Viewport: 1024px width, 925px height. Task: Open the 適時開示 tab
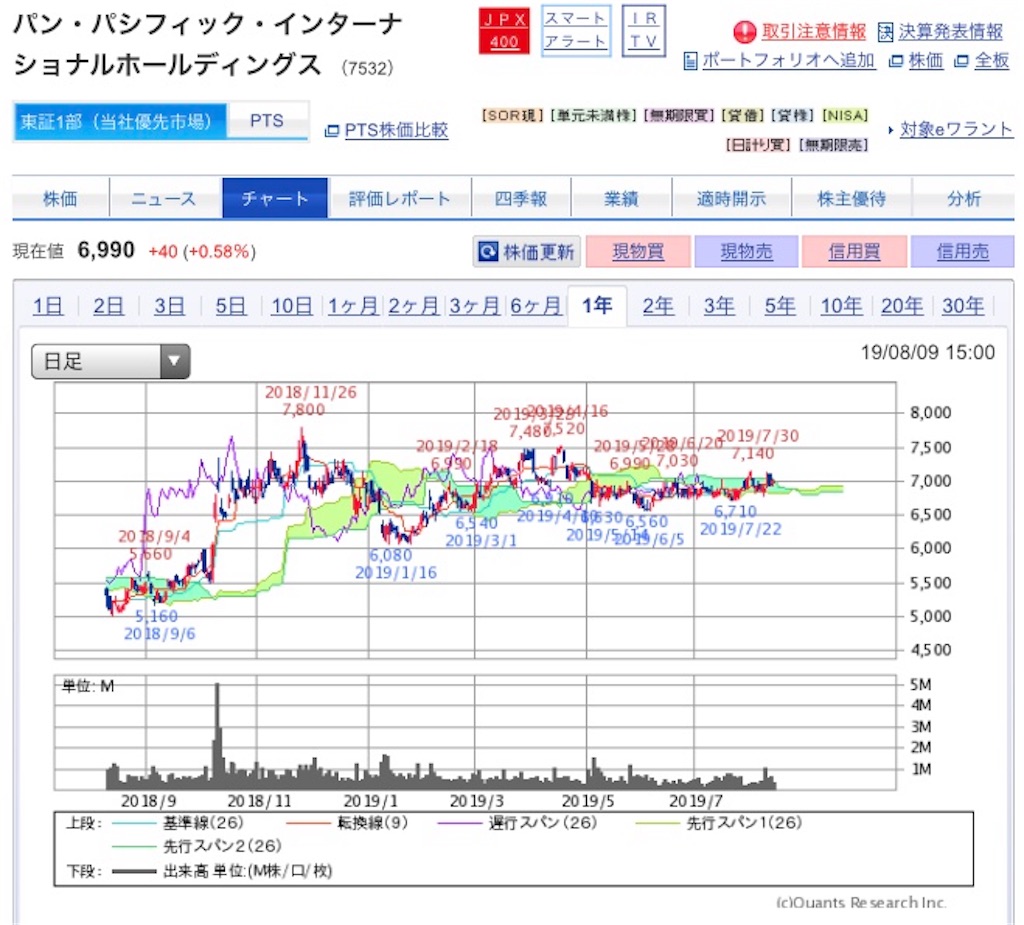point(731,198)
